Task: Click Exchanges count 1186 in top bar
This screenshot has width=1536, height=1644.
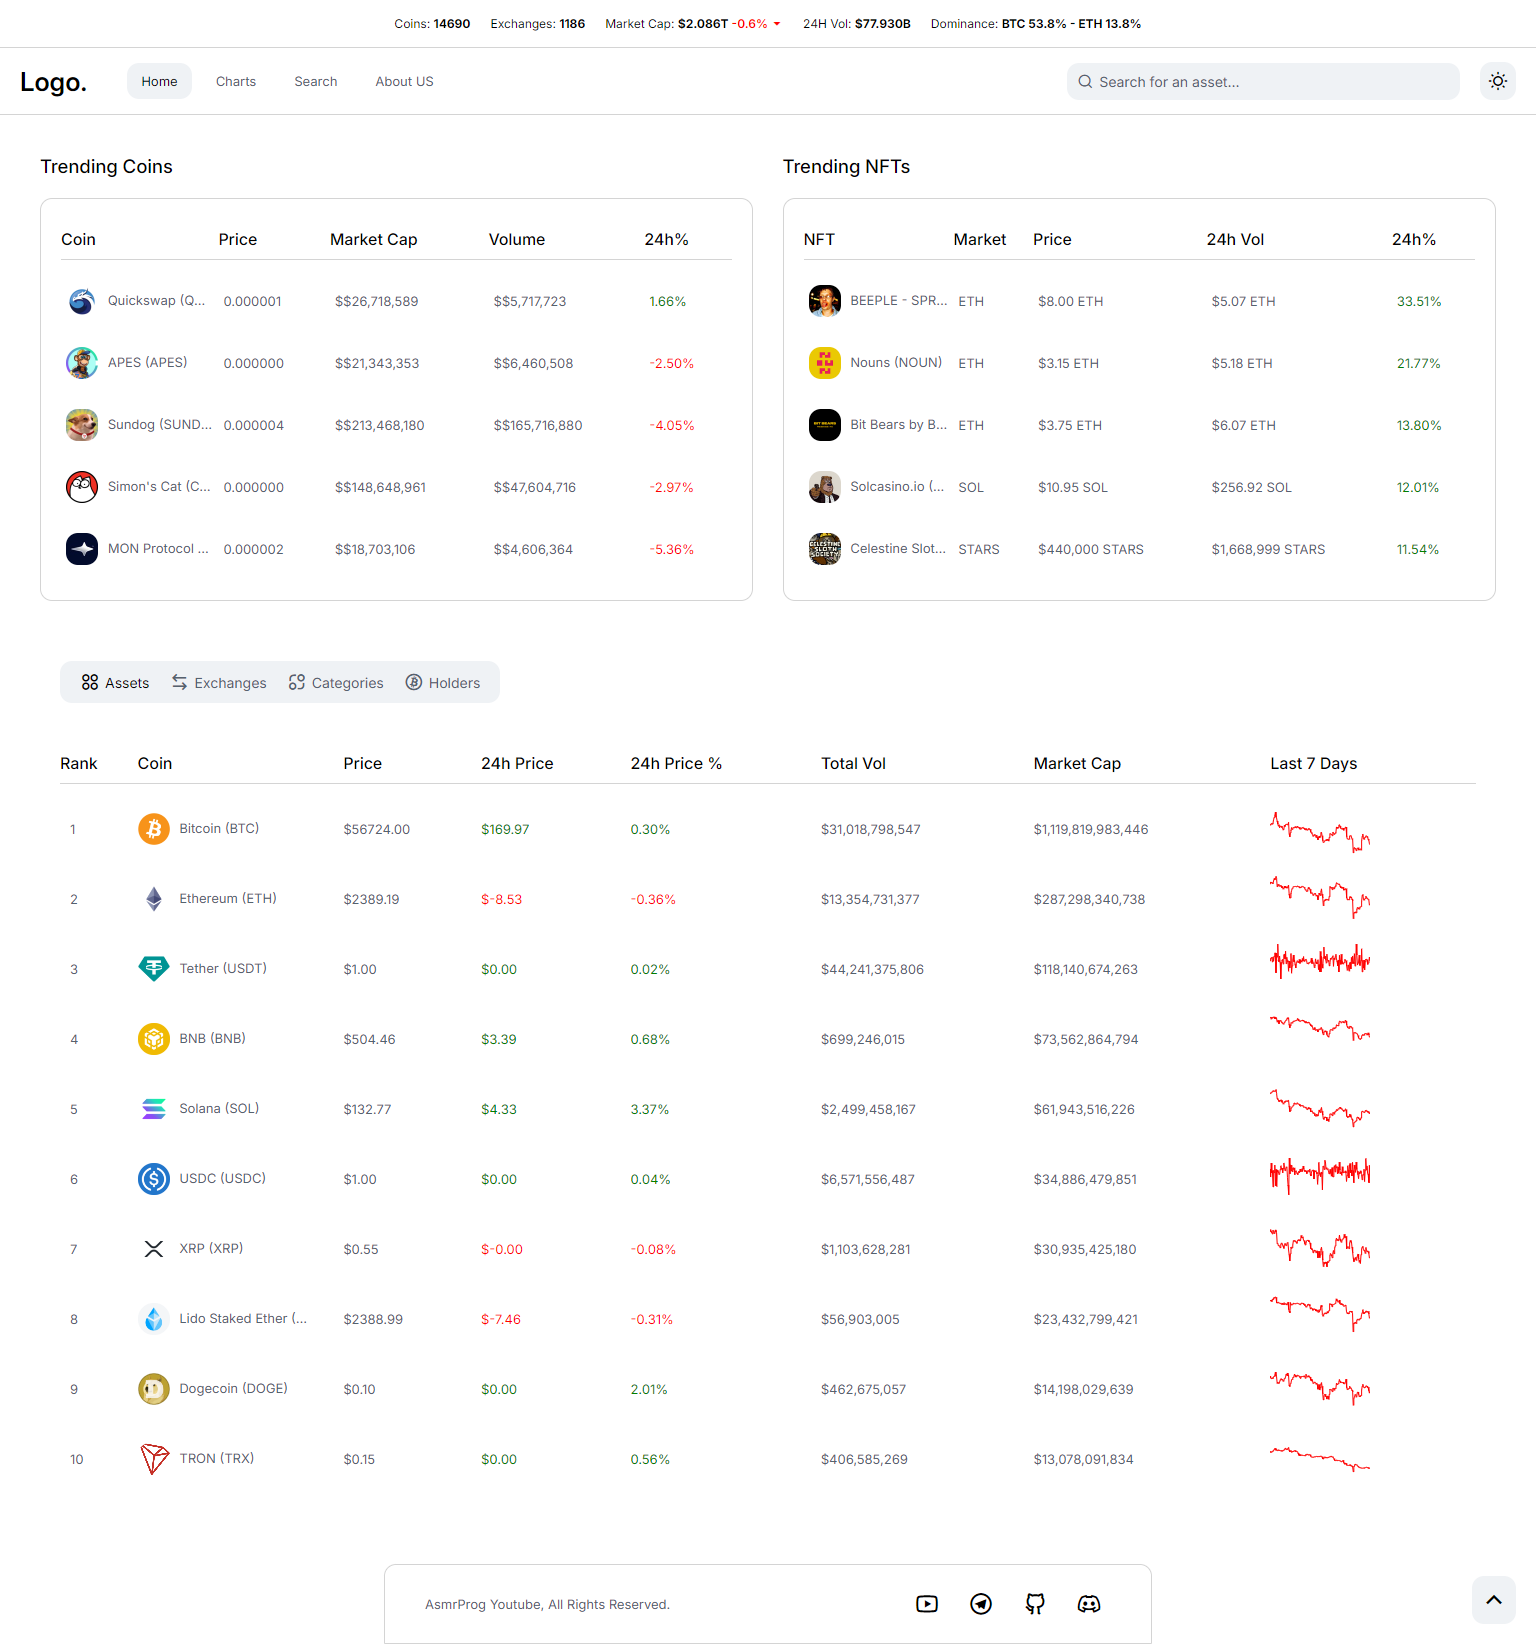Action: pyautogui.click(x=572, y=24)
